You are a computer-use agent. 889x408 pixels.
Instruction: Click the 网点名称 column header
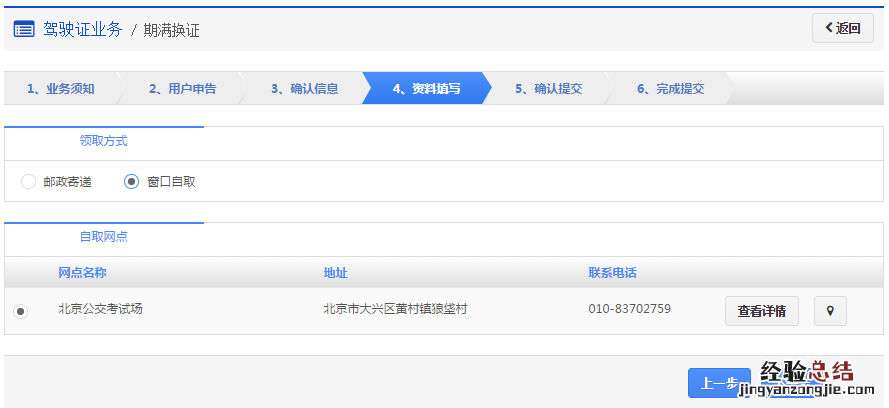pyautogui.click(x=83, y=273)
